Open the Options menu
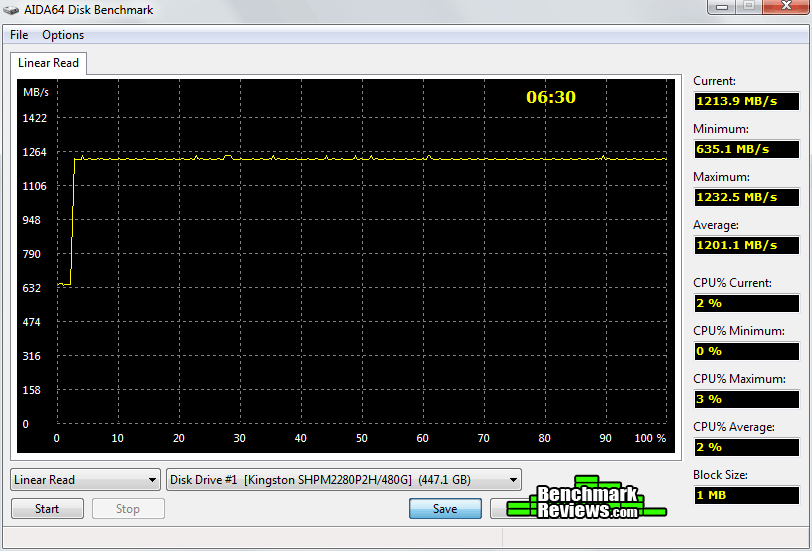The height and width of the screenshot is (551, 812). tap(63, 35)
